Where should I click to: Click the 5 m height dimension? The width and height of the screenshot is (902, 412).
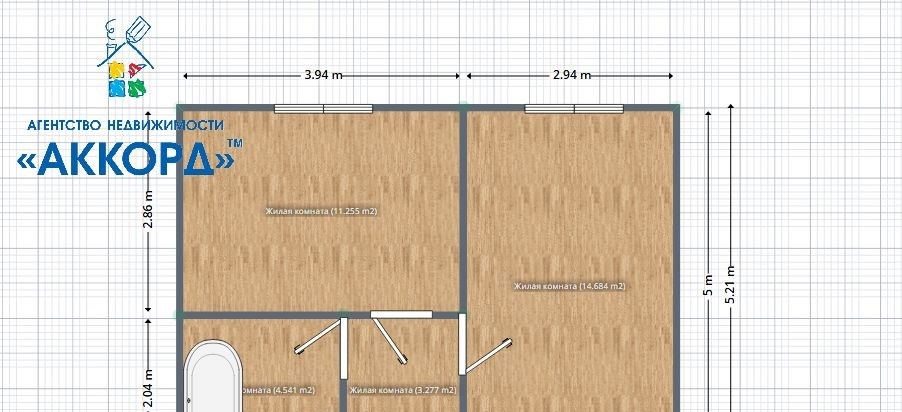[709, 286]
